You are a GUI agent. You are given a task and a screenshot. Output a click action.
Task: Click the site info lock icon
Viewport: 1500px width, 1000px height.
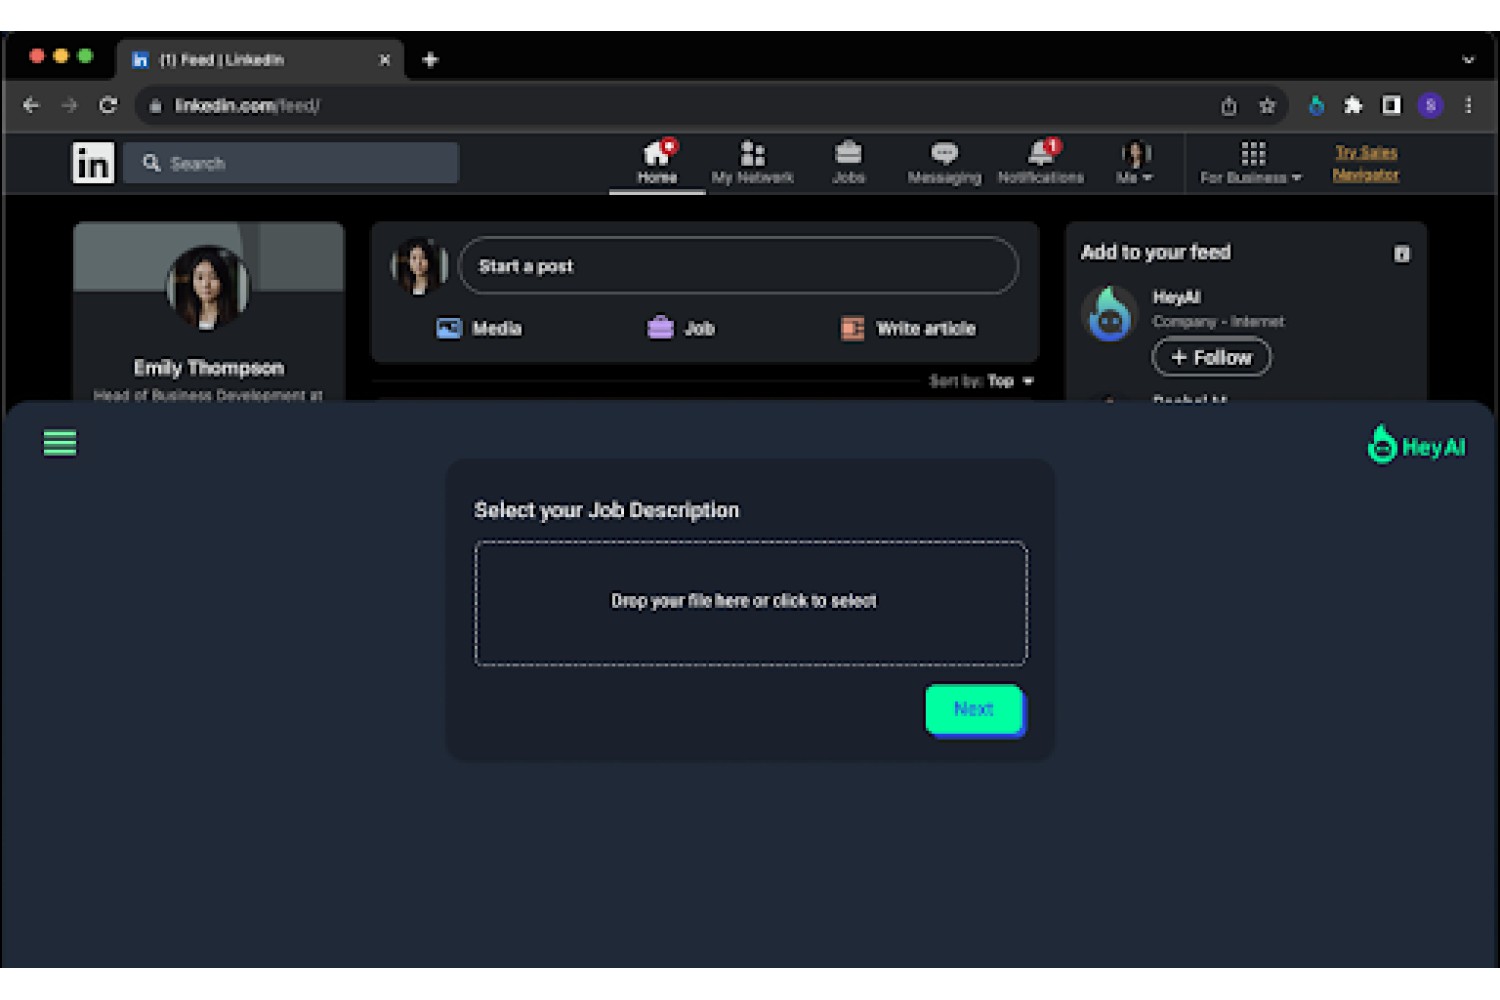coord(155,106)
